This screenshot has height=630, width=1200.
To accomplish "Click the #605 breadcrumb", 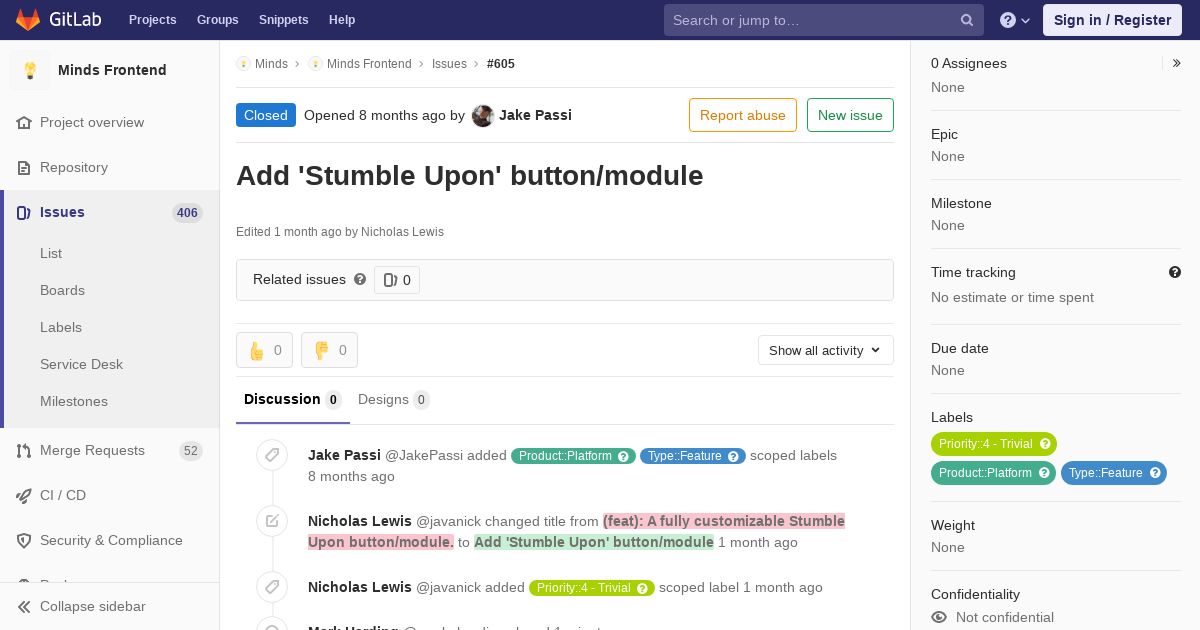I will coord(501,63).
